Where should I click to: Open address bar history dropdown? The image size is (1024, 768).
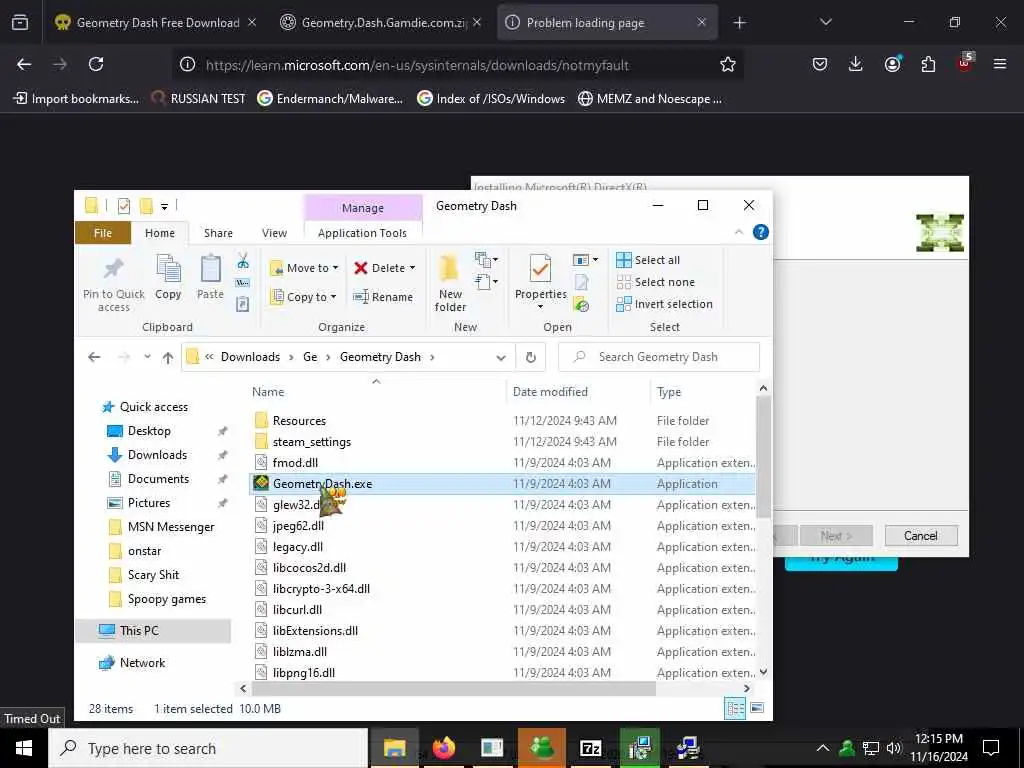point(501,357)
